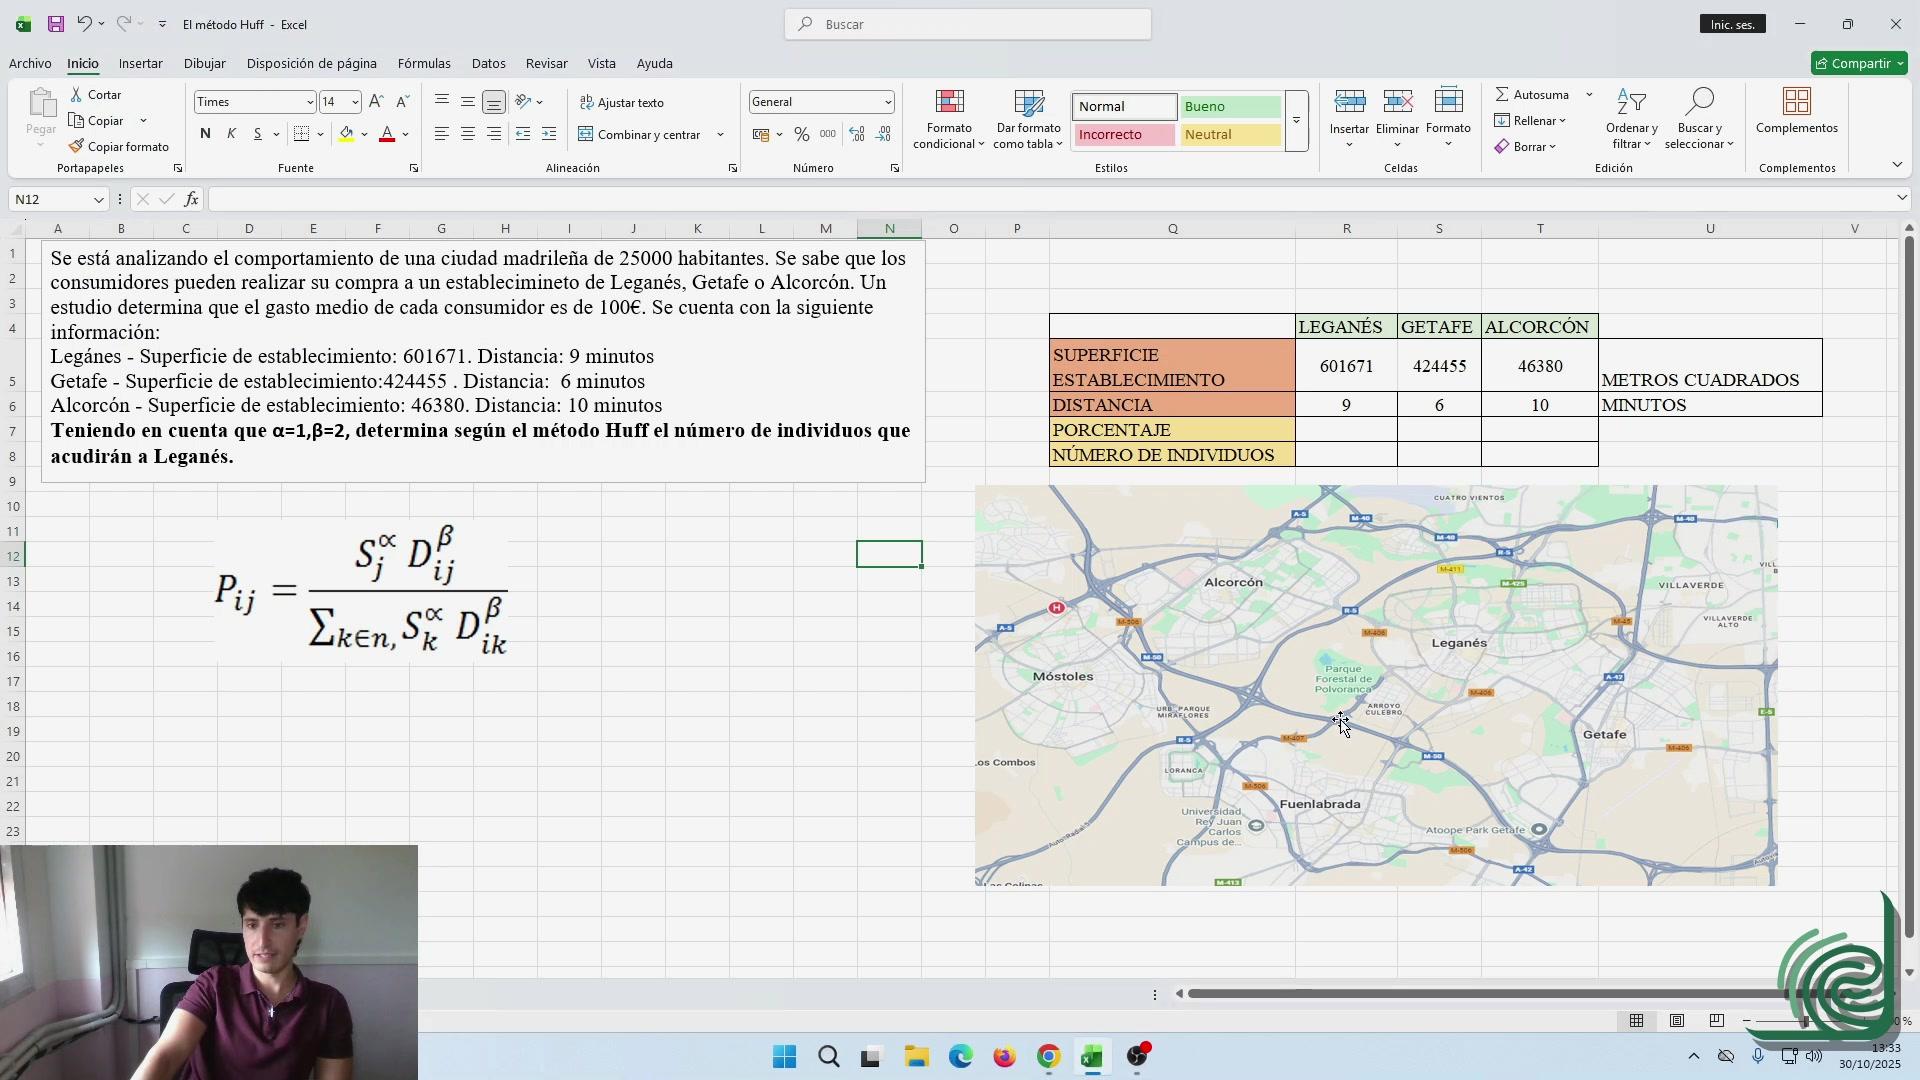1920x1080 pixels.
Task: Toggle bold formatting (N)
Action: [x=205, y=134]
